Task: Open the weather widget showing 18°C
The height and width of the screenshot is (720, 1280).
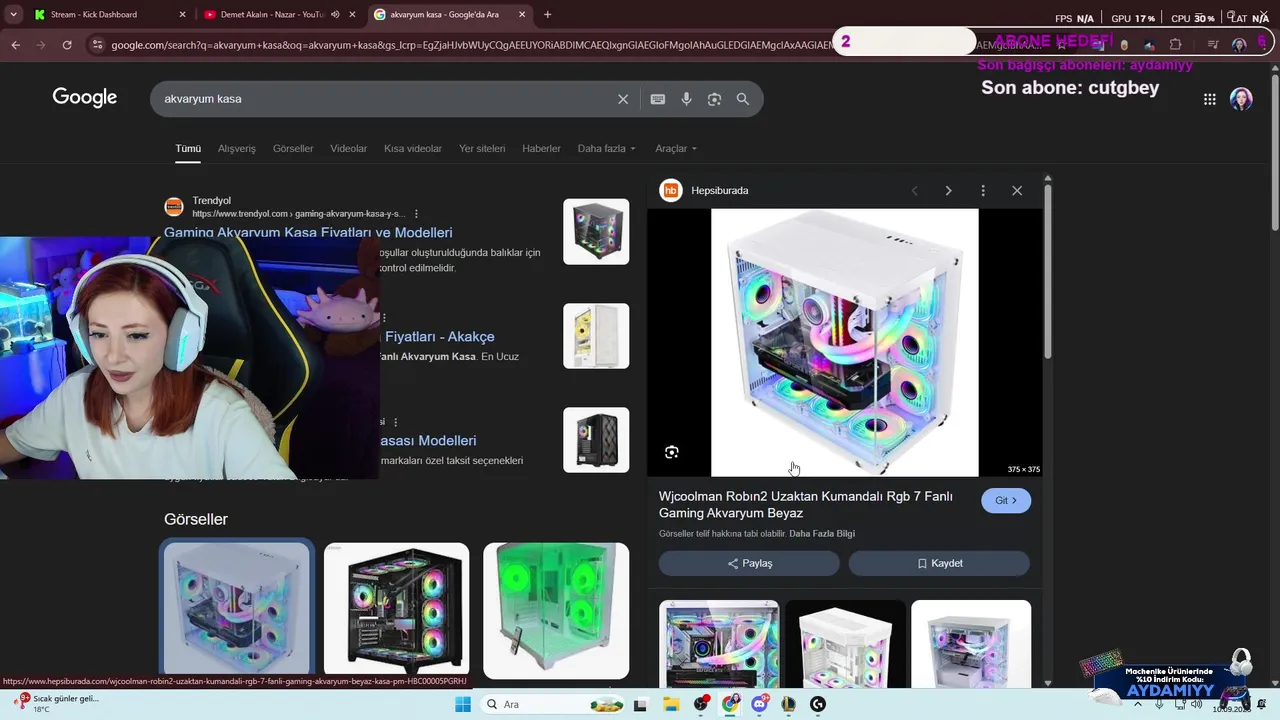Action: point(55,704)
